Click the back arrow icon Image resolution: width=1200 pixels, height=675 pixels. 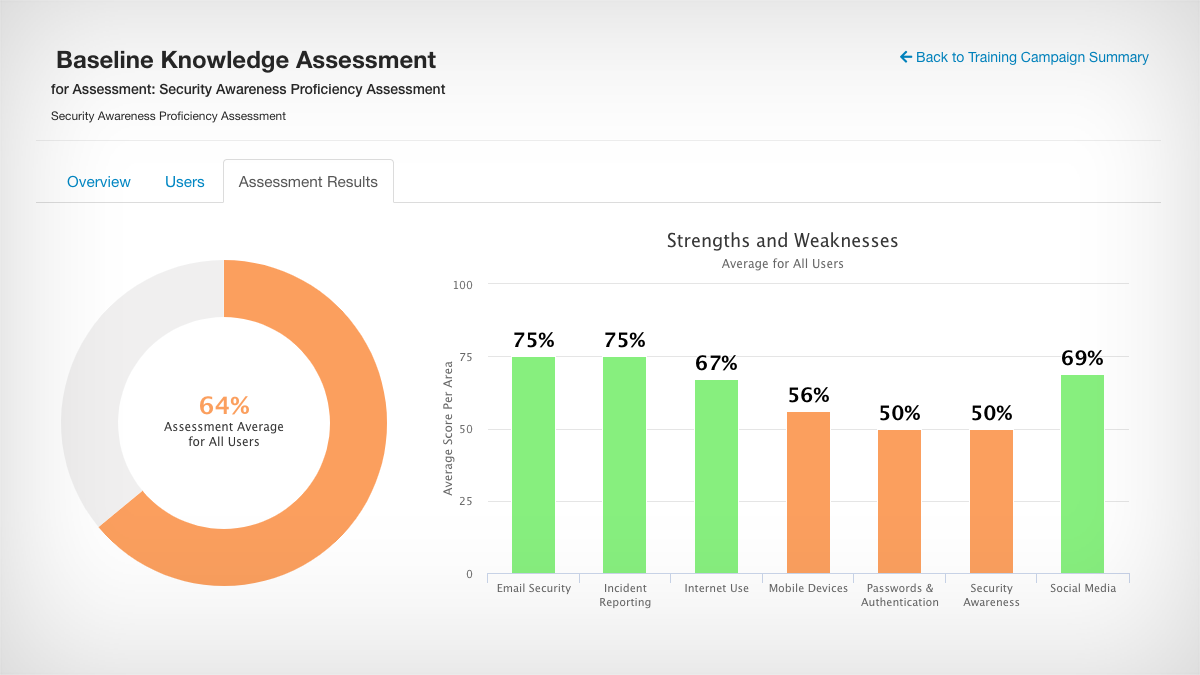[904, 57]
